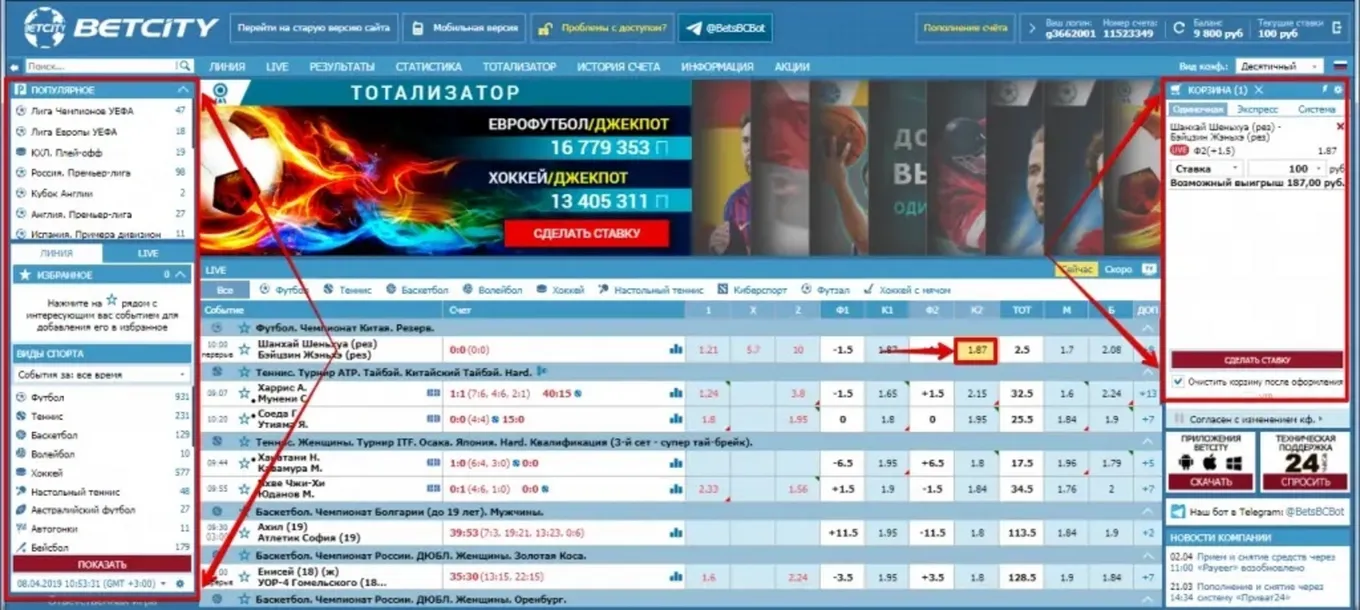Collapse the Избранное section
1360x610 pixels.
180,274
